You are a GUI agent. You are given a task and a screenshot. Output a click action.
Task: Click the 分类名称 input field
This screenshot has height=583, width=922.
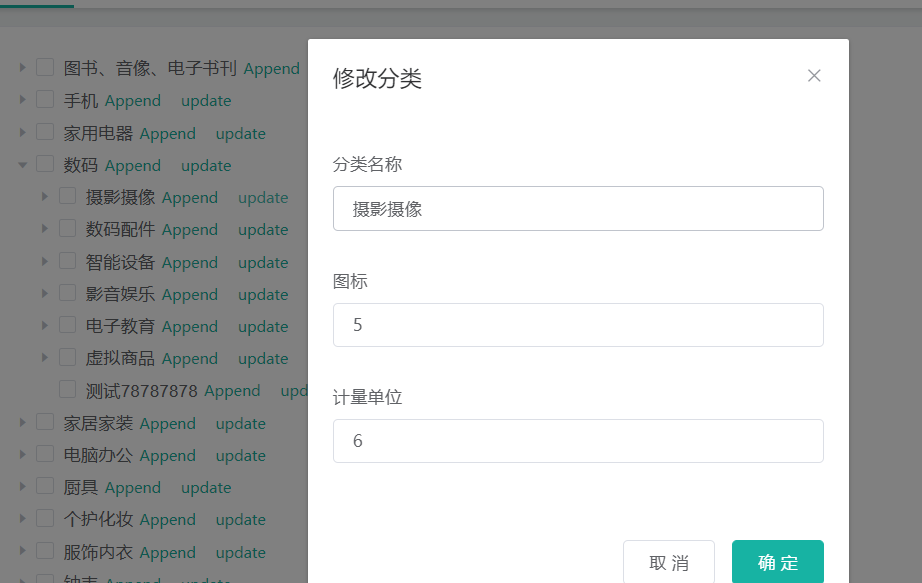point(578,209)
